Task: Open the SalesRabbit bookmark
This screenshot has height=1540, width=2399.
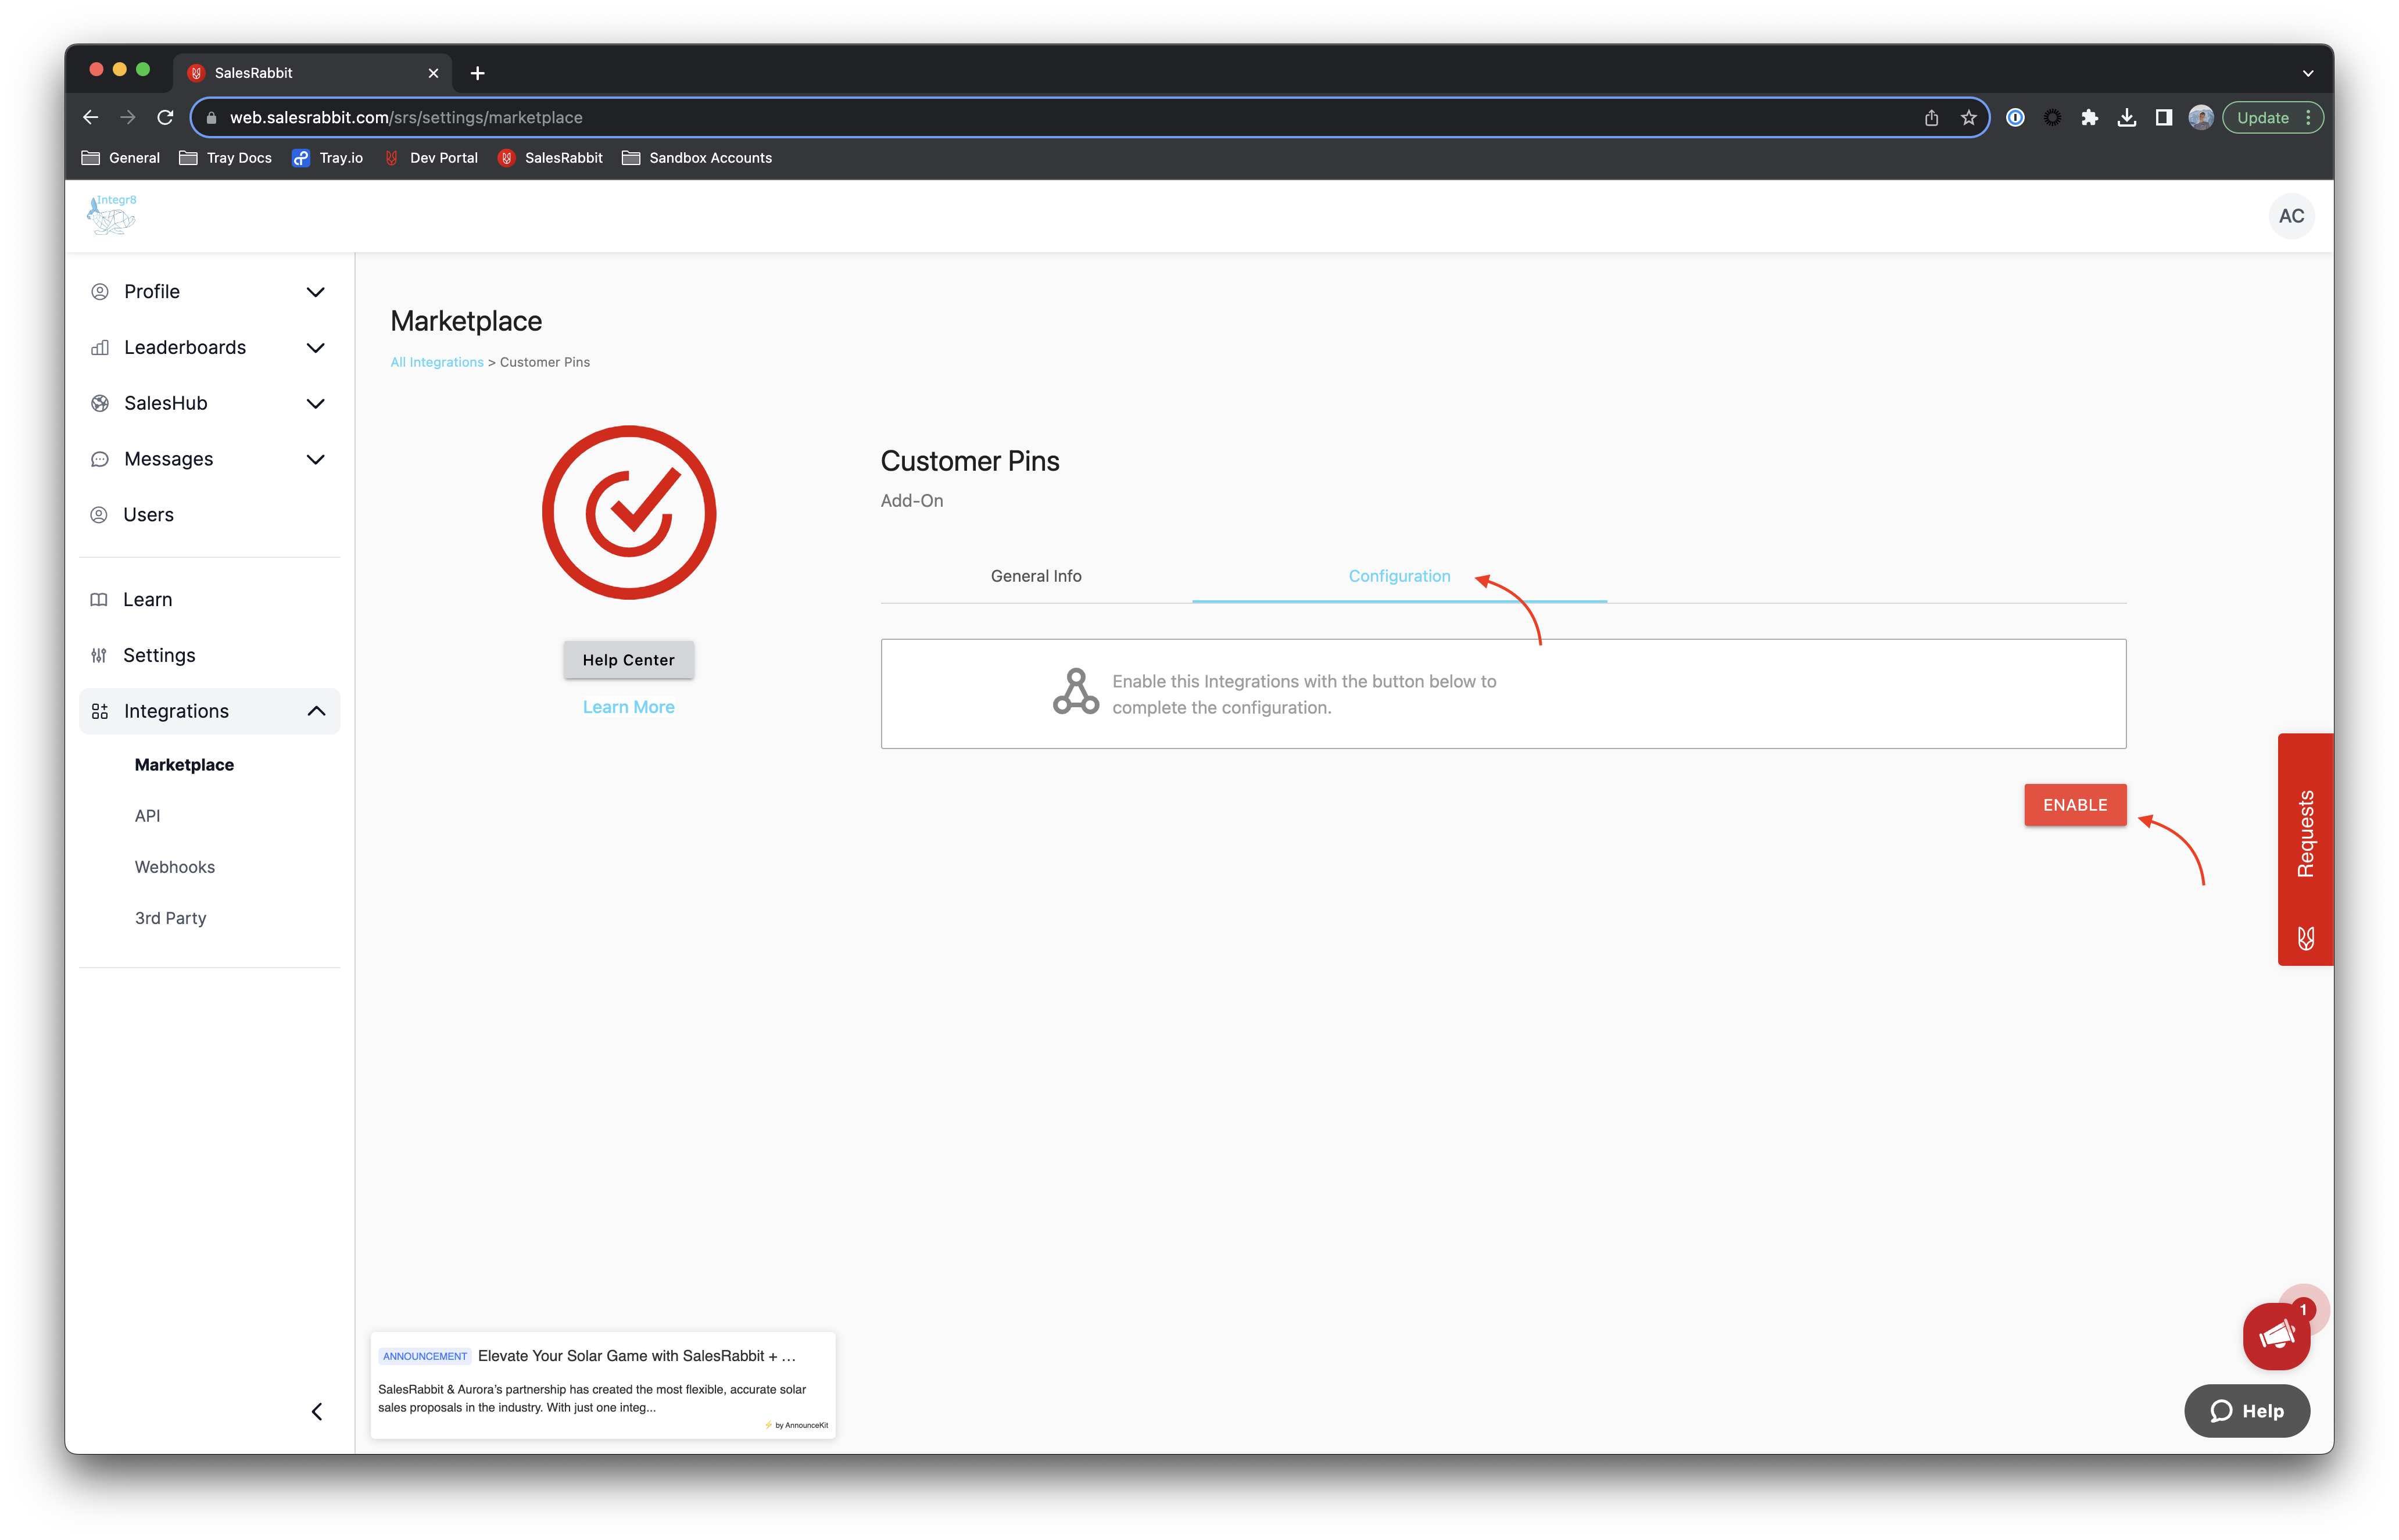Action: pos(550,158)
